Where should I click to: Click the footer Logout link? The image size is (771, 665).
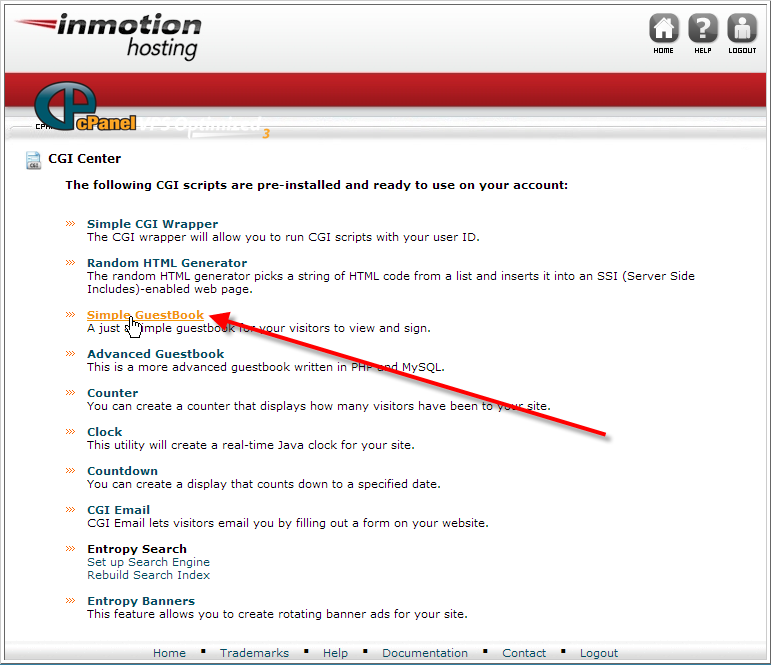tap(599, 653)
